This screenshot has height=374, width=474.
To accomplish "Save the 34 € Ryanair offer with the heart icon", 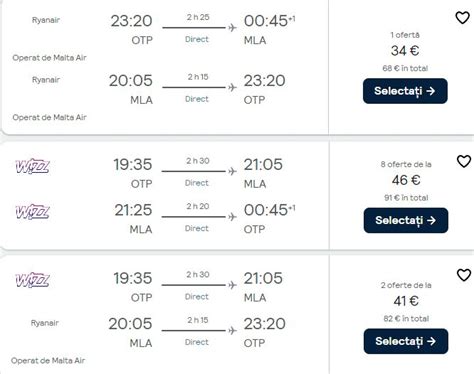I will (462, 18).
